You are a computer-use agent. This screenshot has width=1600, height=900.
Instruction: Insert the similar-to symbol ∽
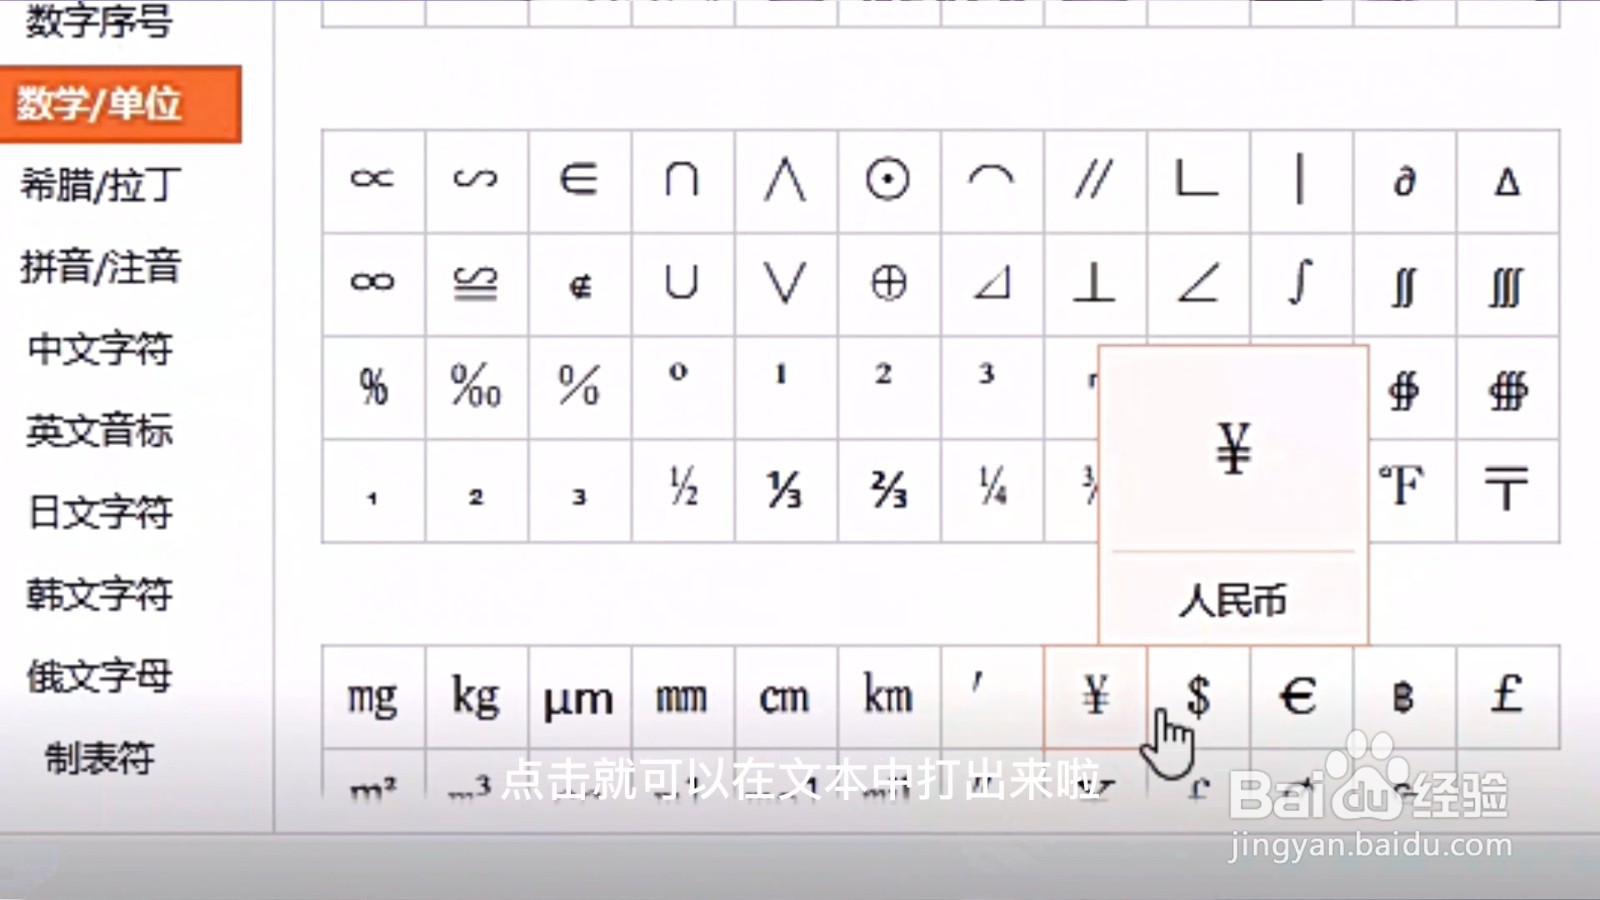(476, 181)
